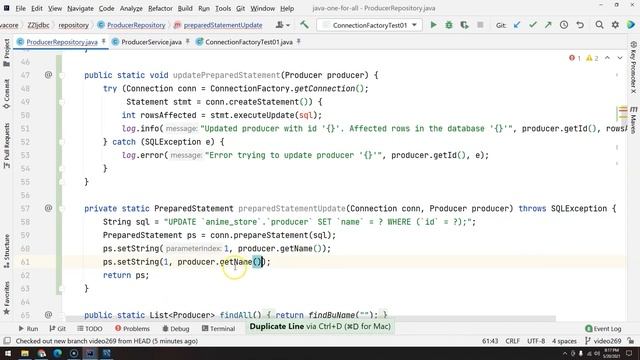This screenshot has width=640, height=360.
Task: Commit changes with the checkmark icon
Action: click(533, 25)
